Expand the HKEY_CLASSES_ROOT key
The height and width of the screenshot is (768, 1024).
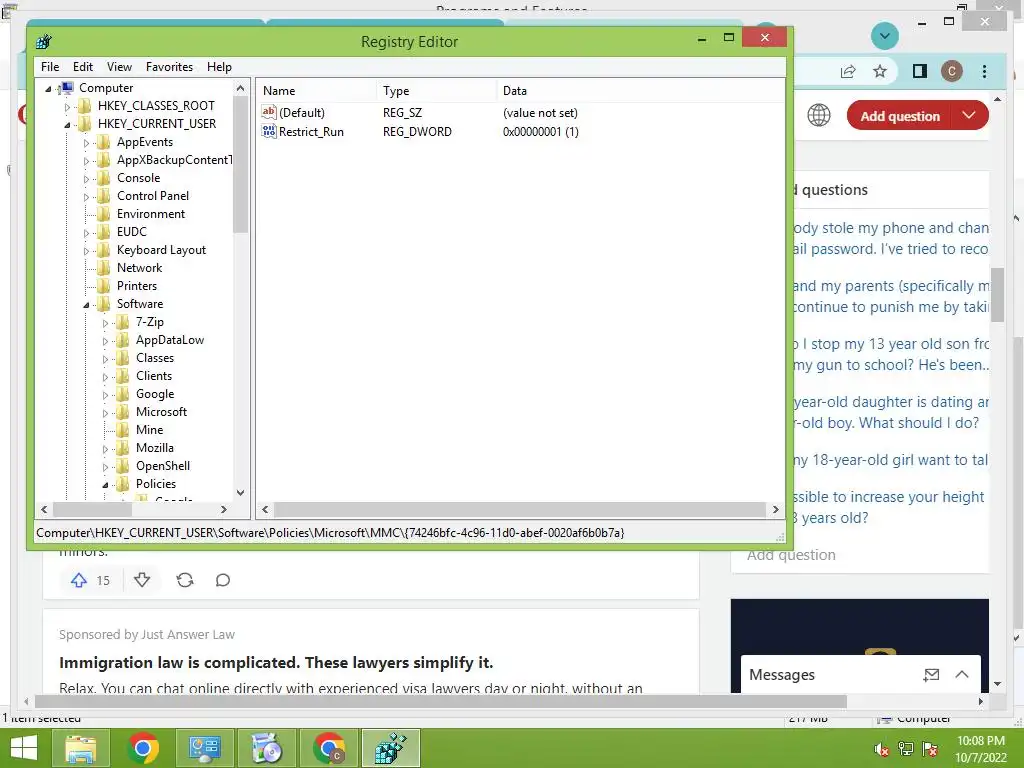pos(67,106)
